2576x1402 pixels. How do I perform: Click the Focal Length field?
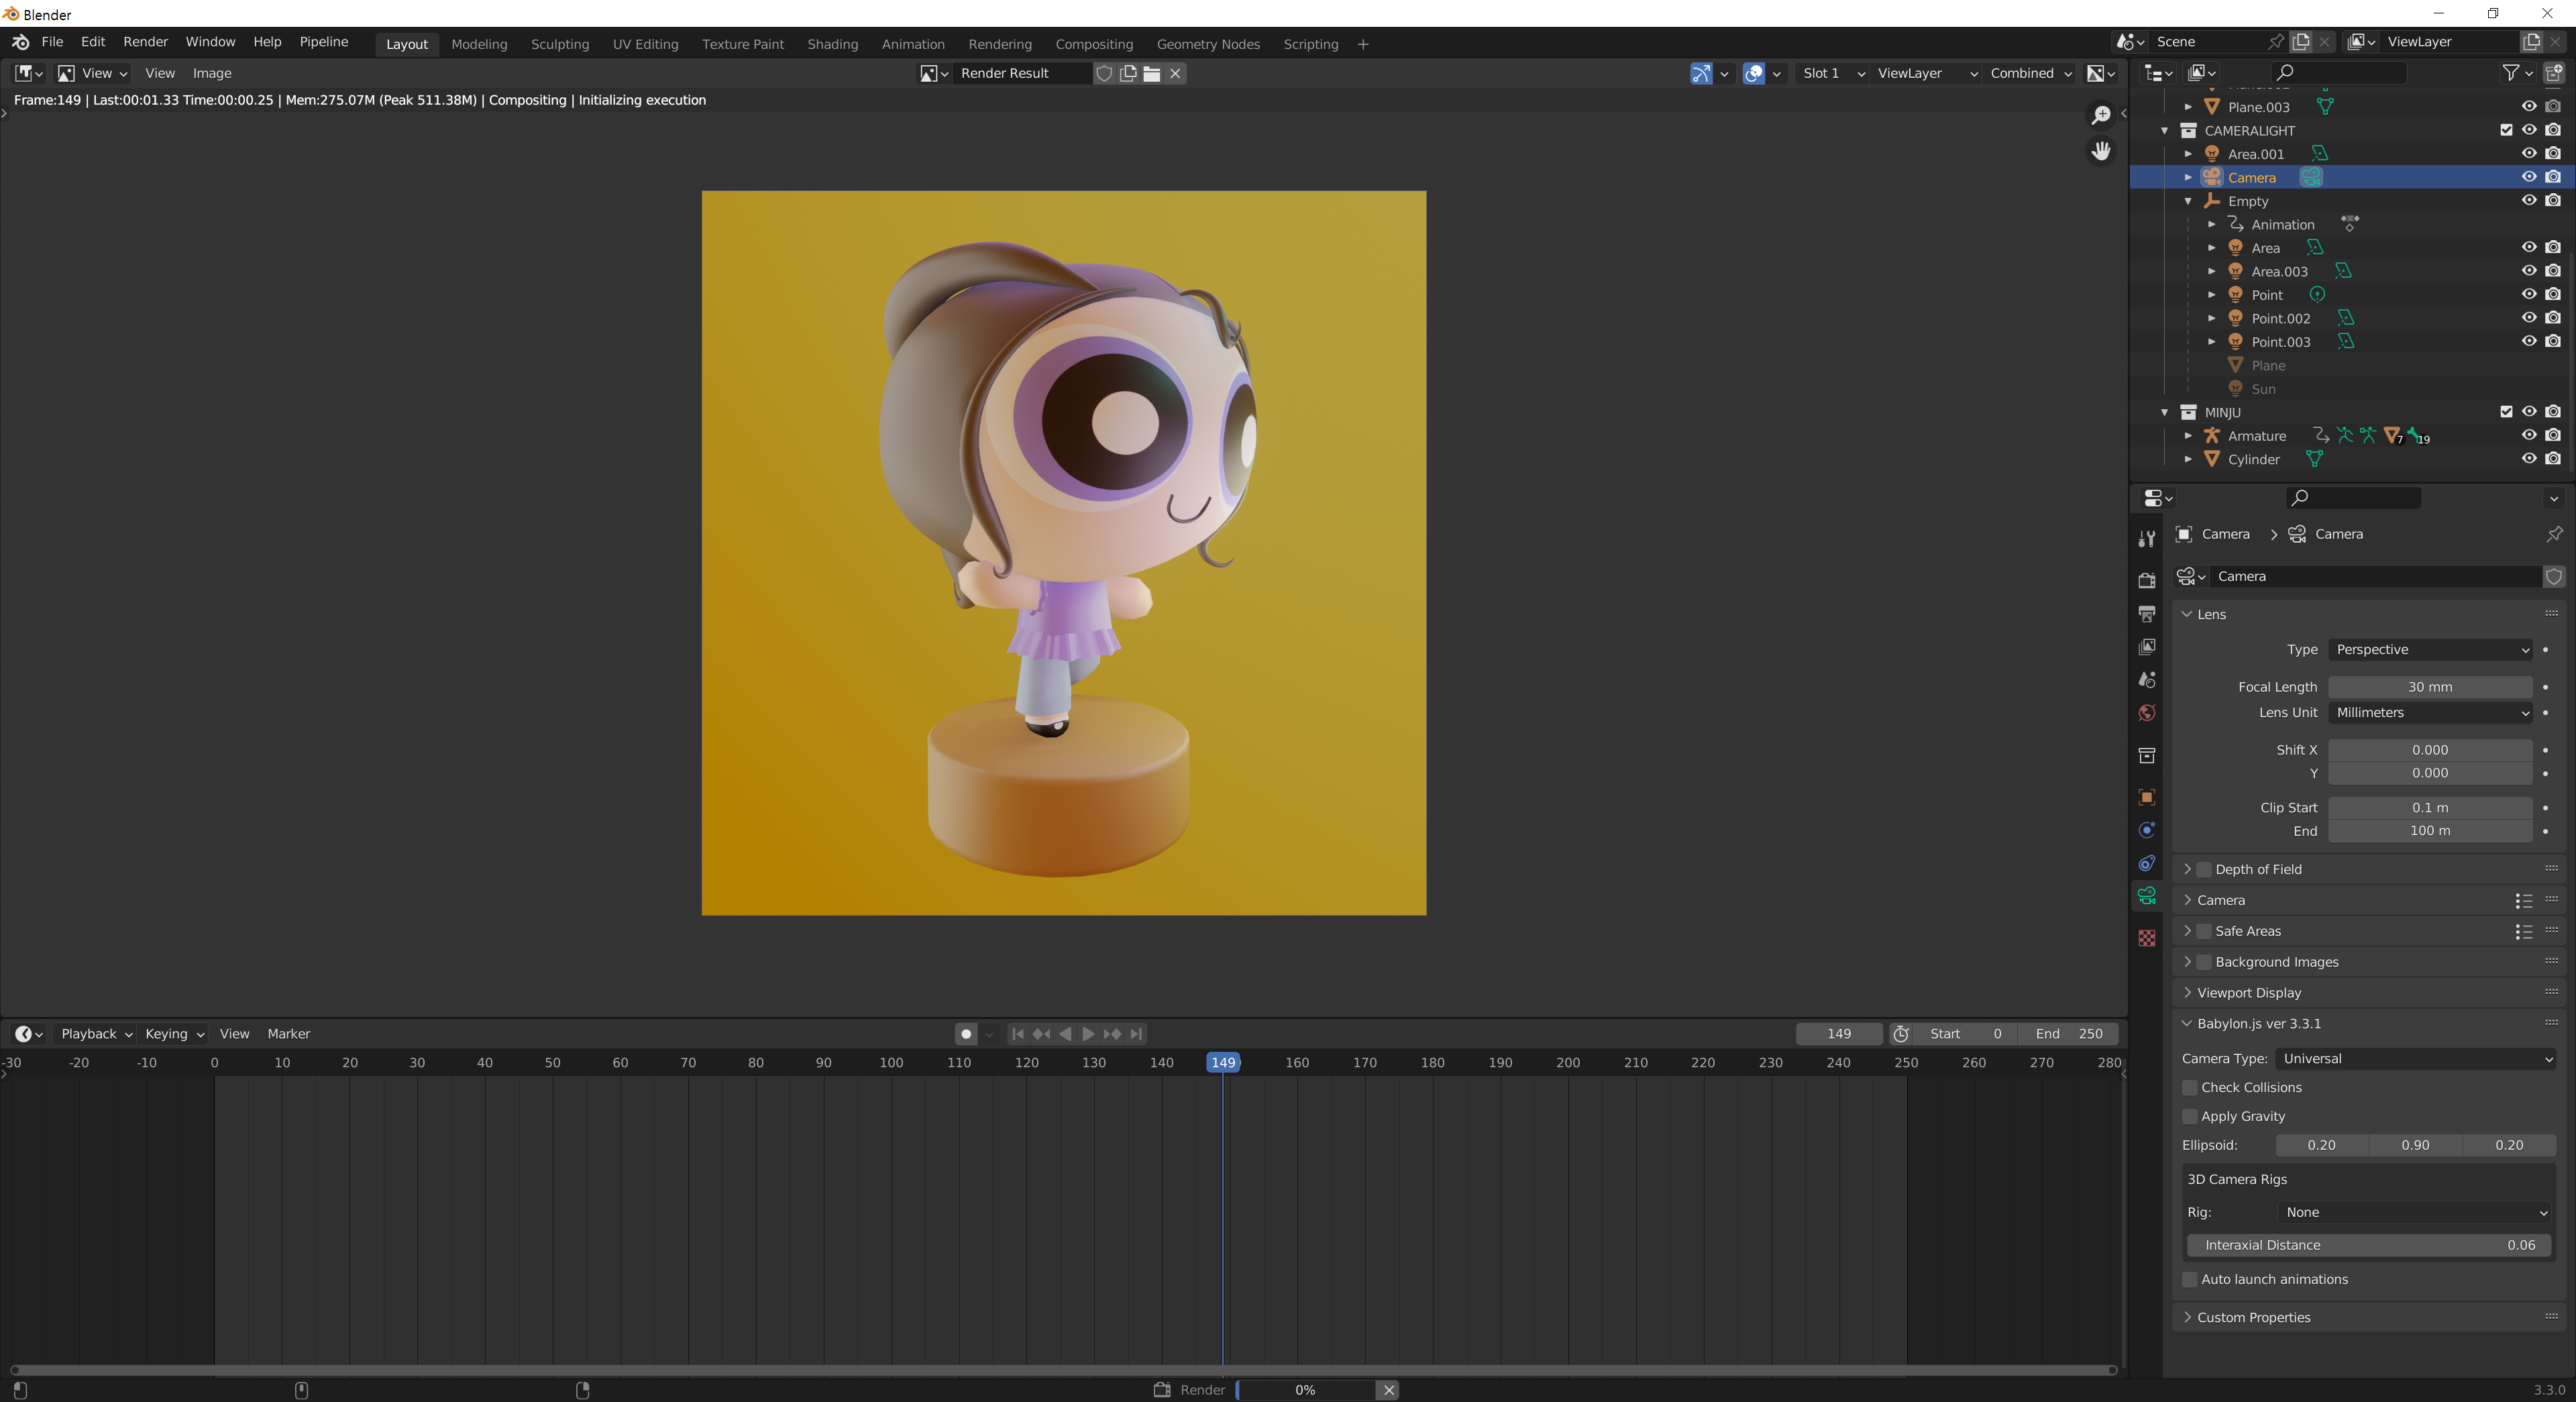click(x=2430, y=687)
